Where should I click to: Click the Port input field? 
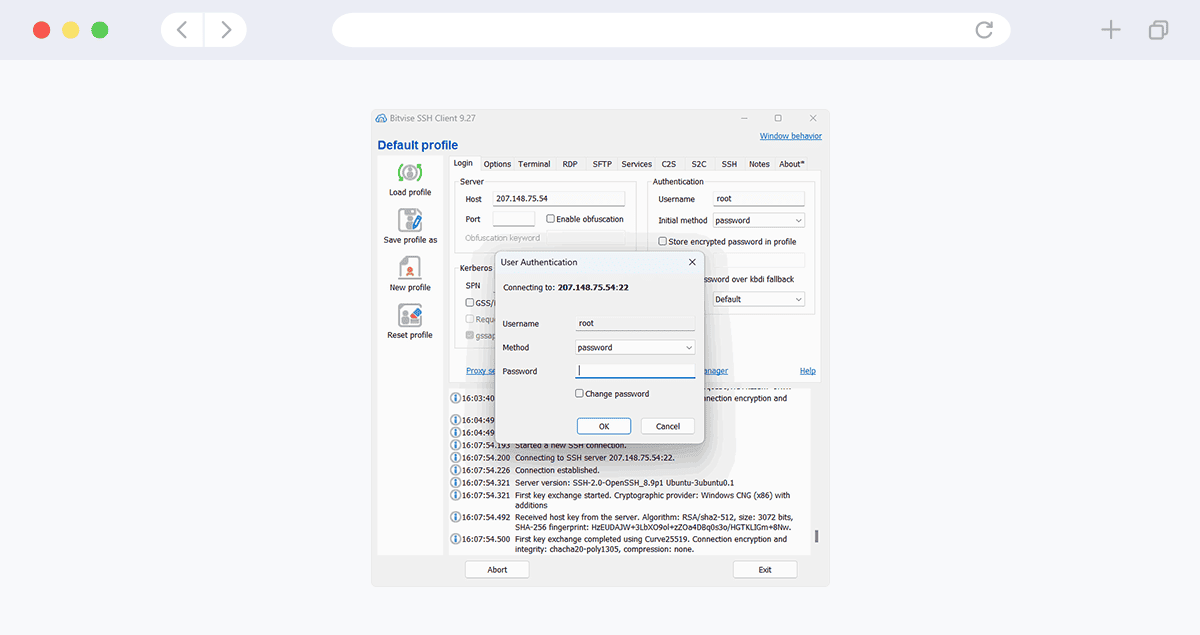click(x=514, y=219)
